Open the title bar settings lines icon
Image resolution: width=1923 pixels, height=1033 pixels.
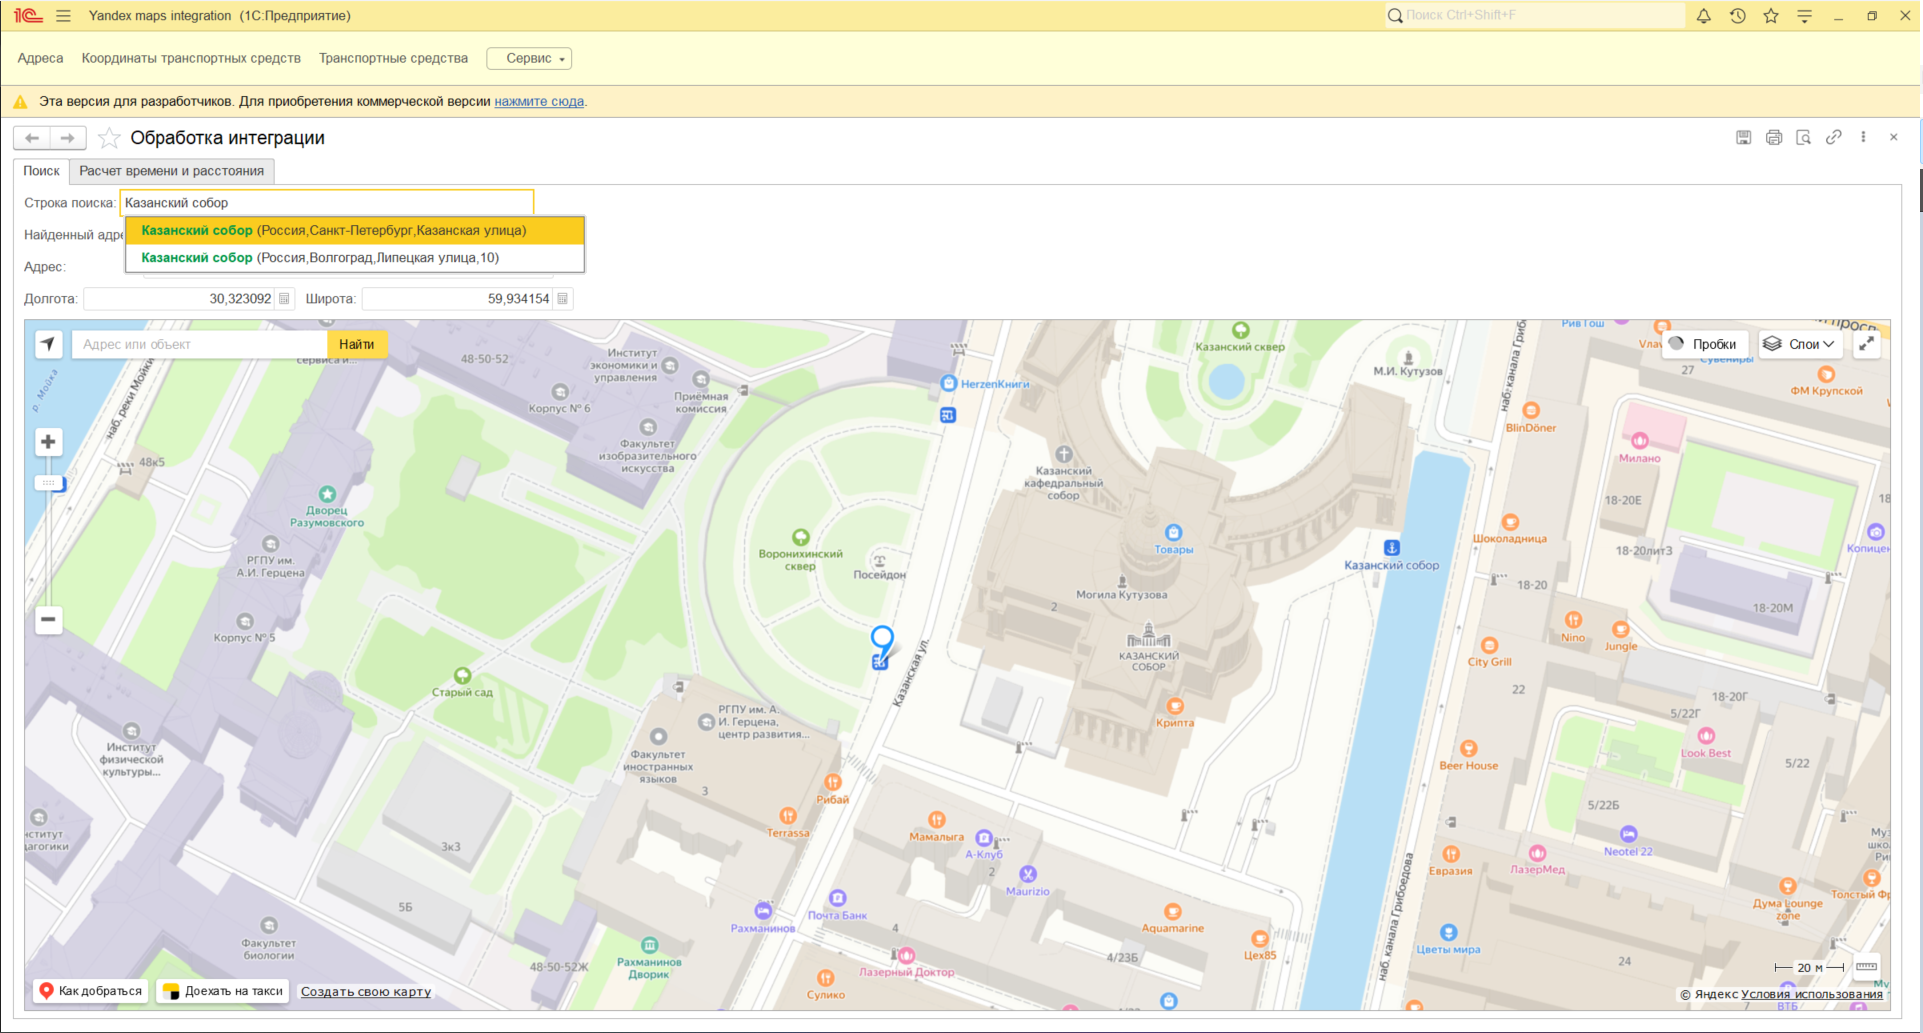[1804, 16]
